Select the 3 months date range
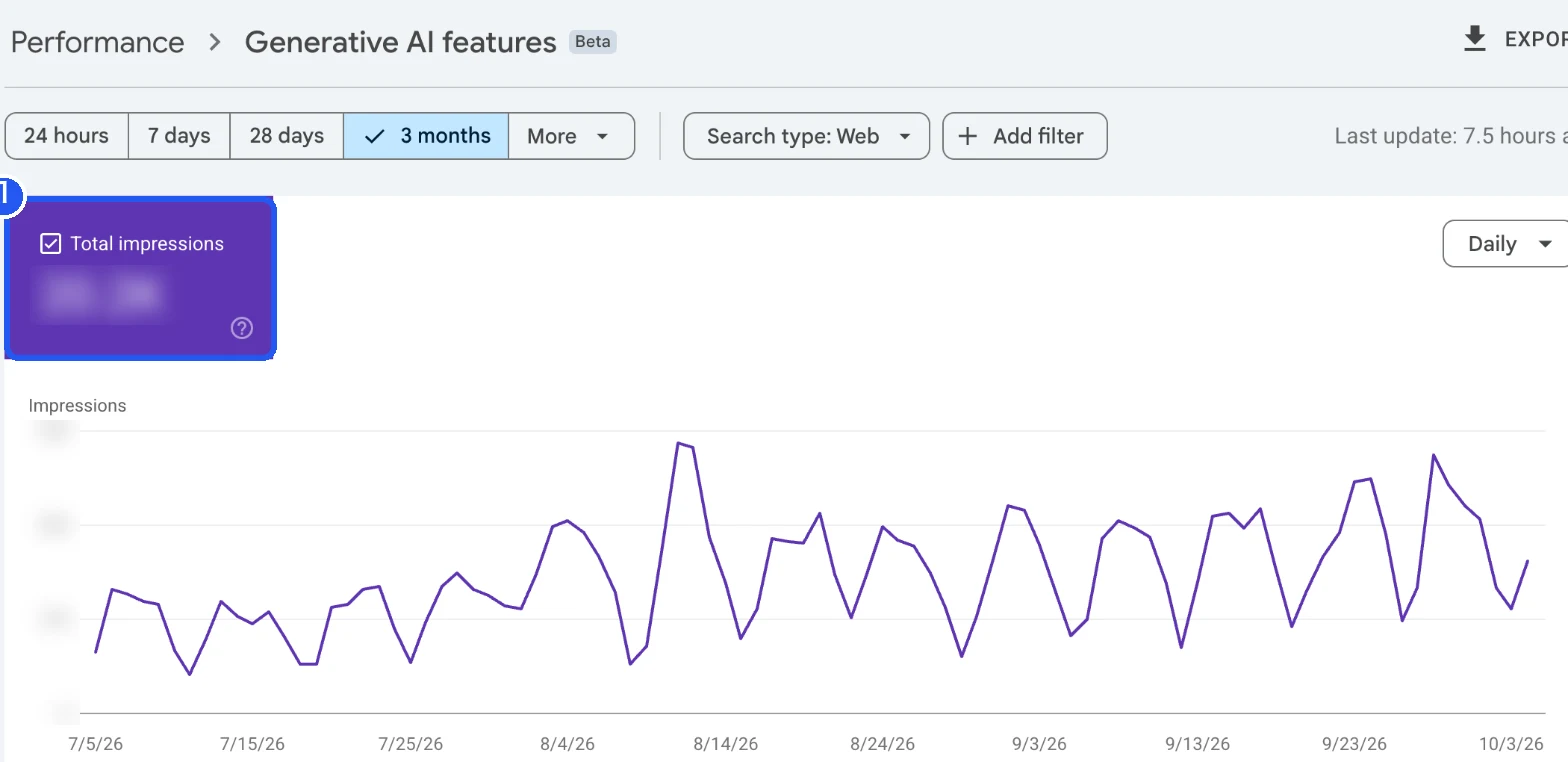The image size is (1568, 762). (426, 136)
